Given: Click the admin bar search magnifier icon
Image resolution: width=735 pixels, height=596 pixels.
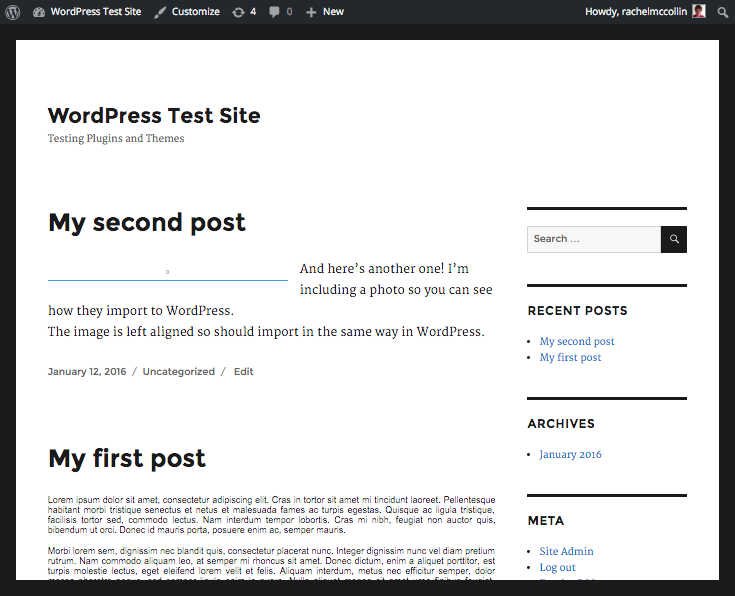Looking at the screenshot, I should coord(722,12).
